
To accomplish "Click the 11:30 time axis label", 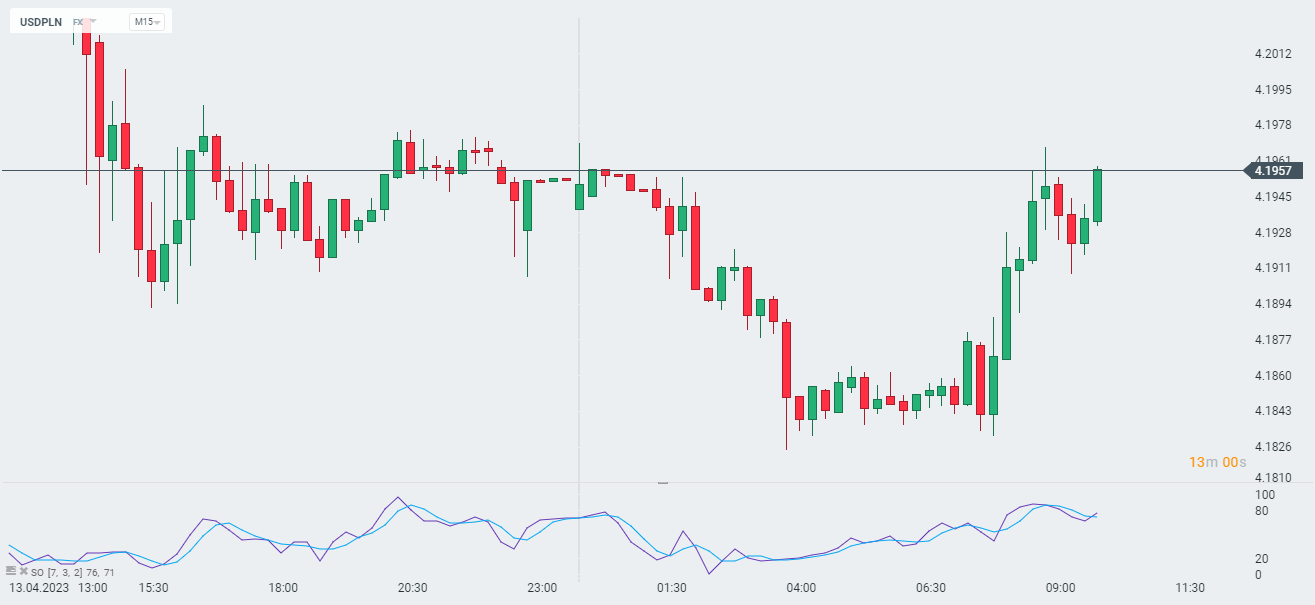I will click(1190, 588).
